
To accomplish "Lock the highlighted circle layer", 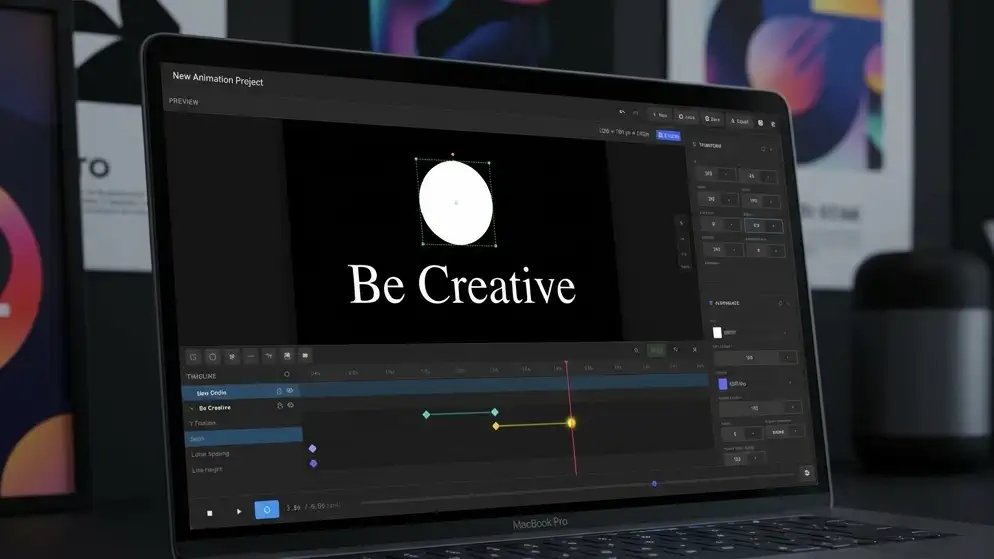I will 279,391.
